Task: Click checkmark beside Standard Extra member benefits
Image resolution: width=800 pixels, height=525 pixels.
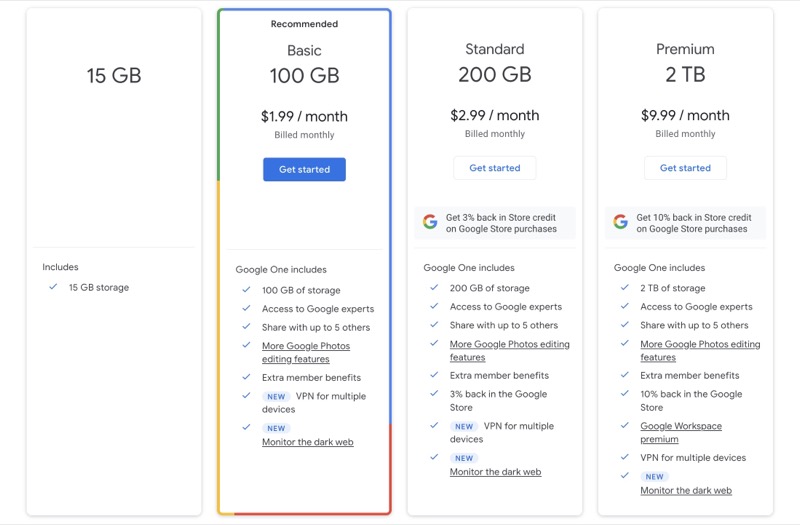Action: 434,374
